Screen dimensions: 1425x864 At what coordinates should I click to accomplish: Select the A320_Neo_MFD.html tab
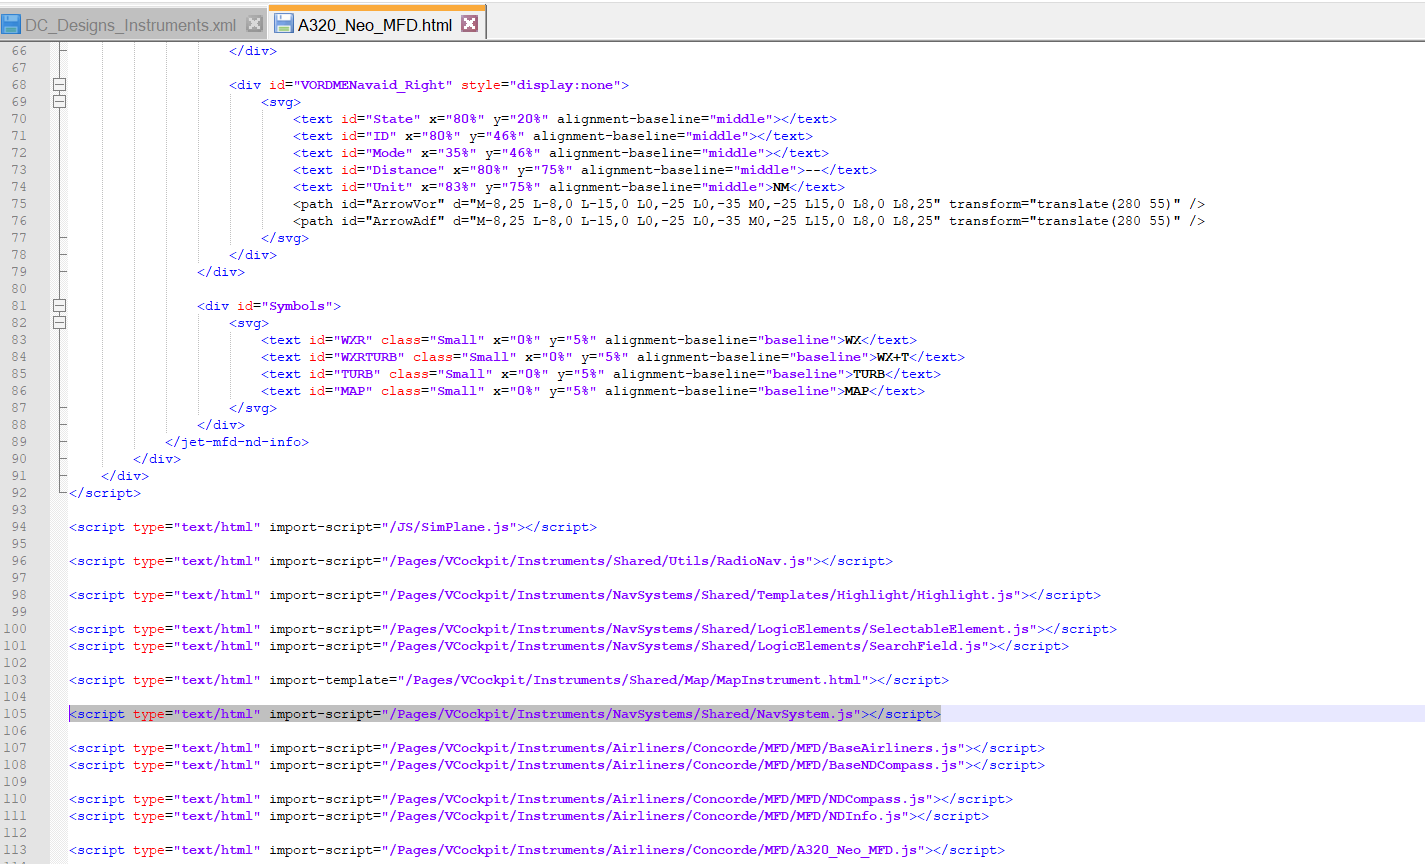coord(374,25)
